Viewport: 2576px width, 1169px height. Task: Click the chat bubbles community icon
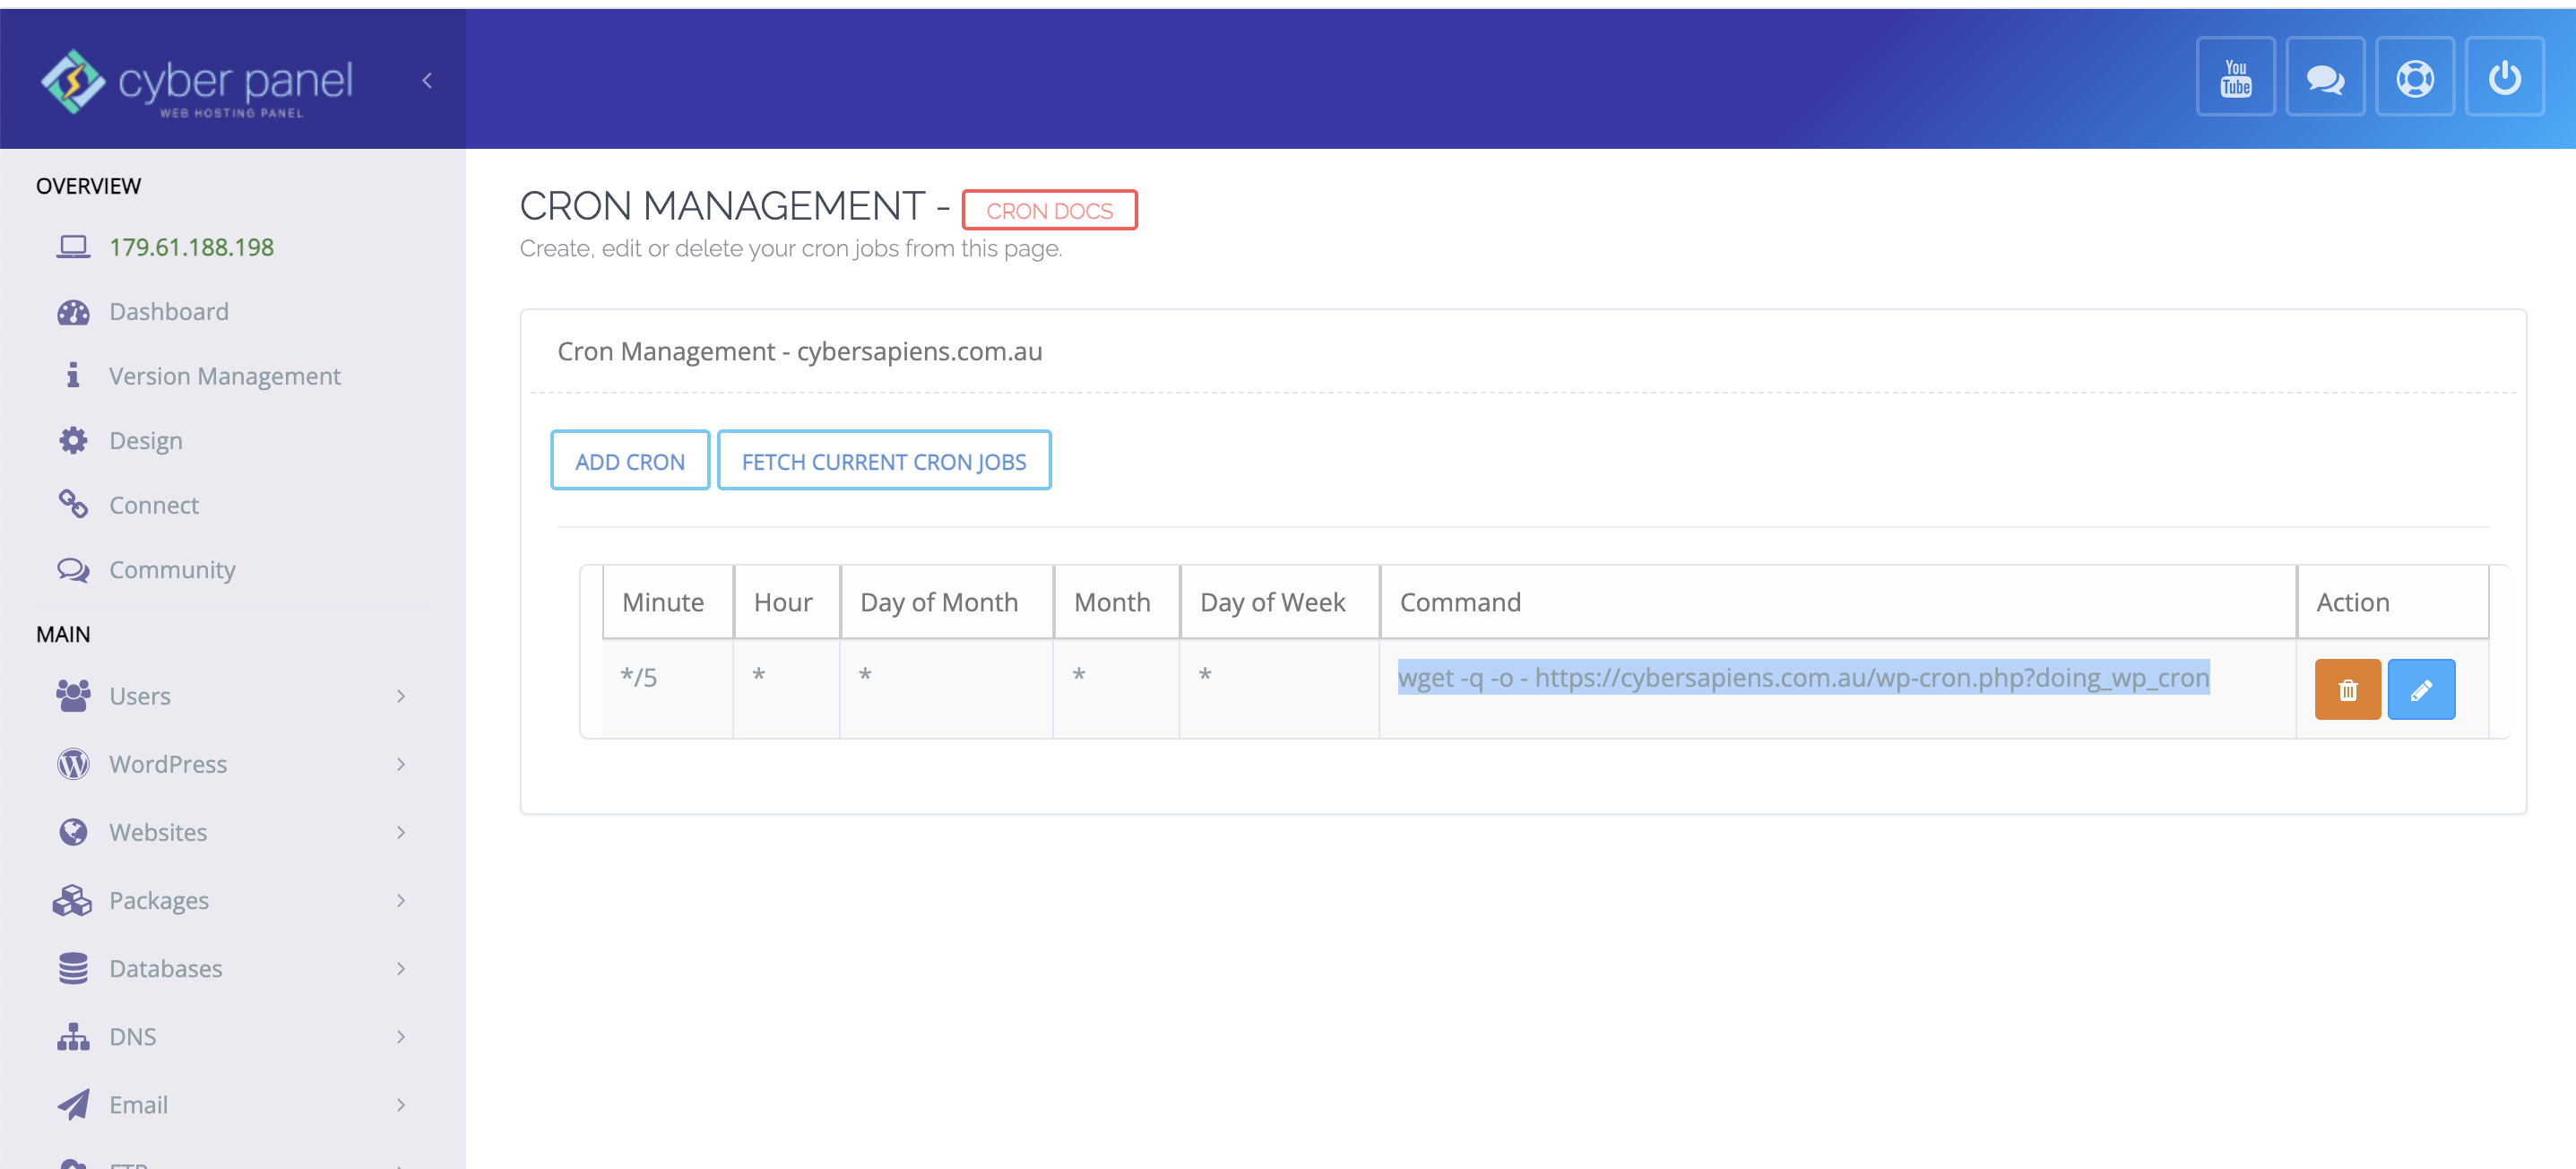pyautogui.click(x=2324, y=78)
